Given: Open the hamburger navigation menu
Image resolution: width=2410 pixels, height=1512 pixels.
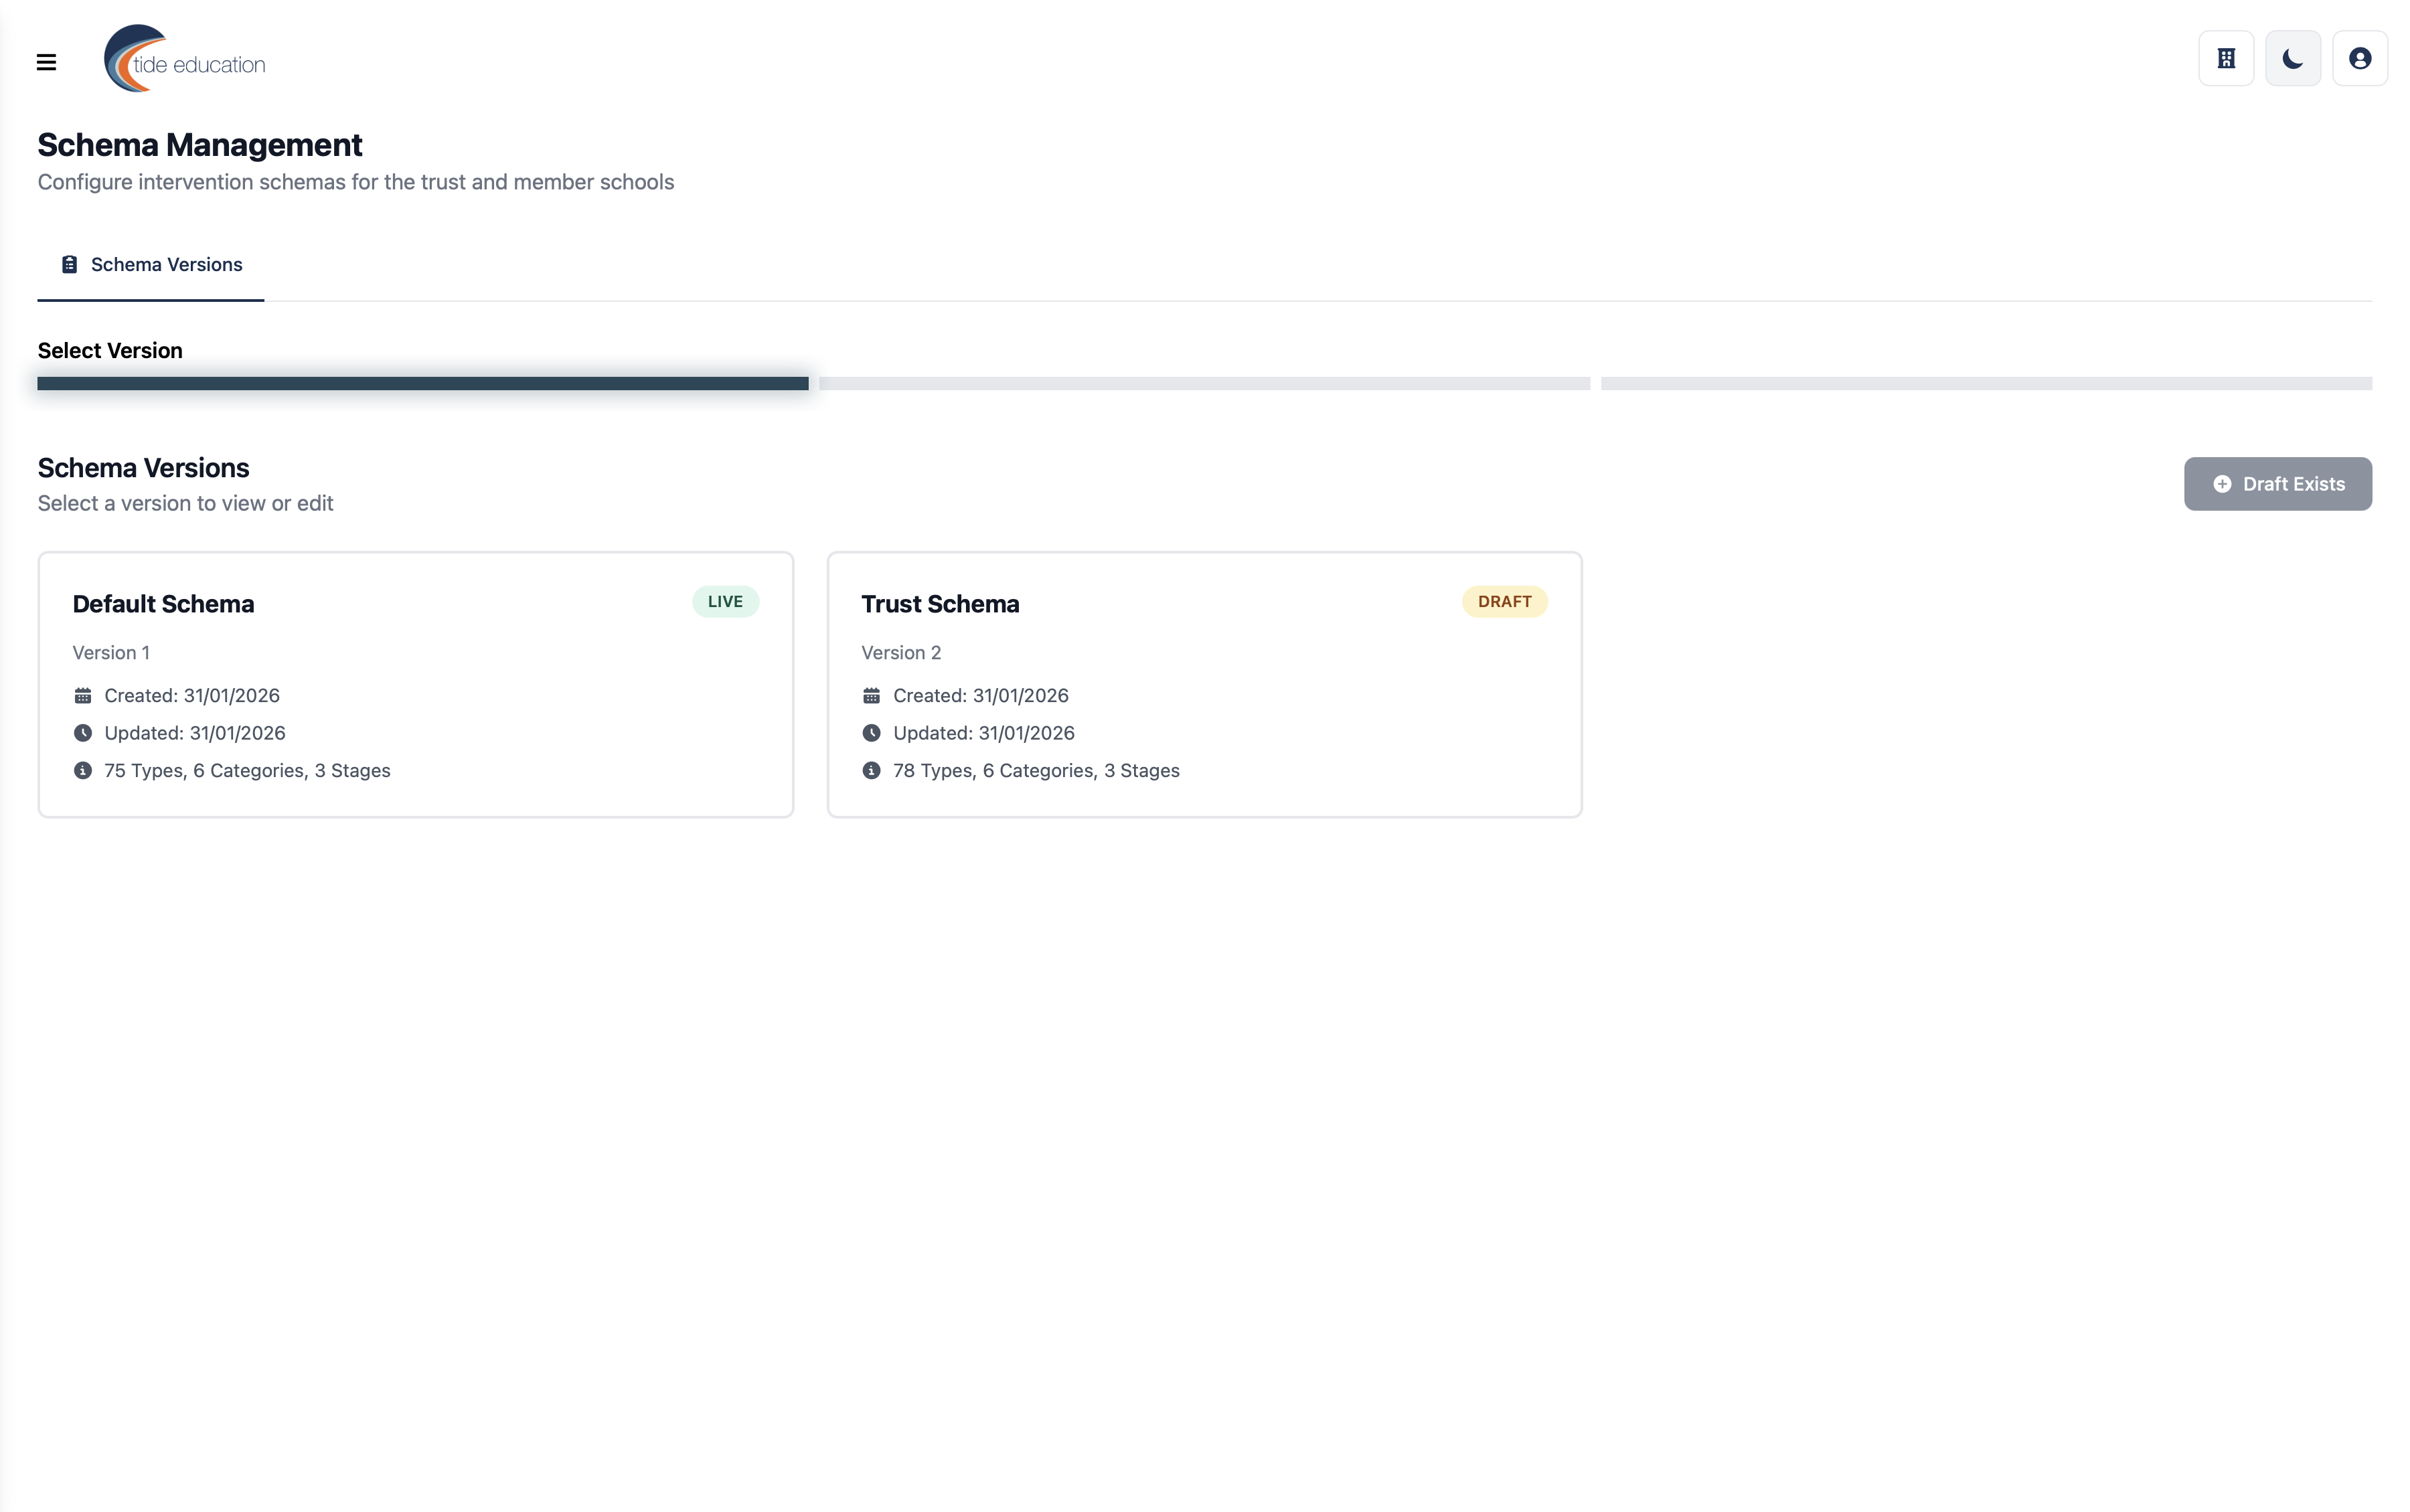Looking at the screenshot, I should pyautogui.click(x=47, y=61).
